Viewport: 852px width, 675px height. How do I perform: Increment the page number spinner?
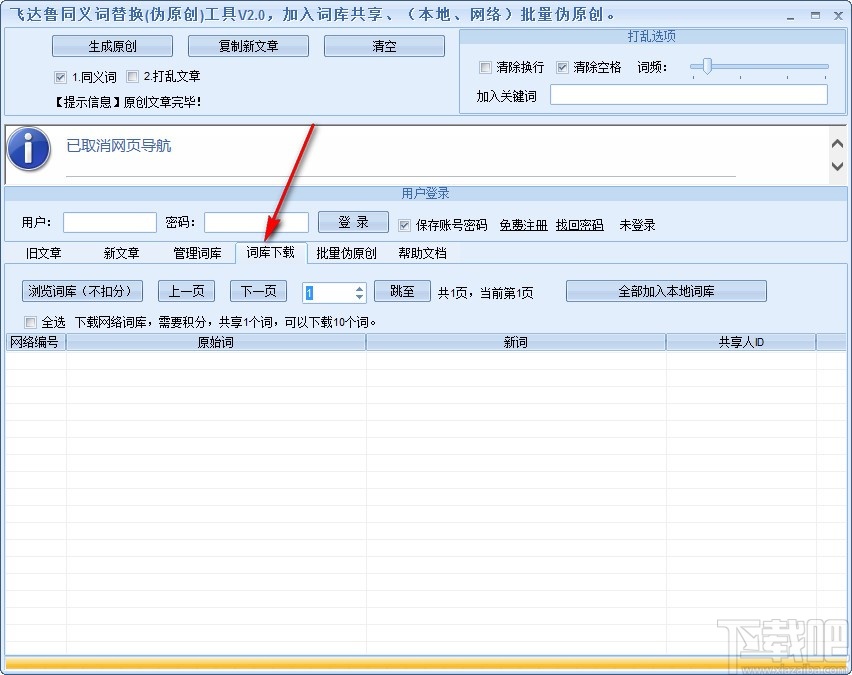359,289
